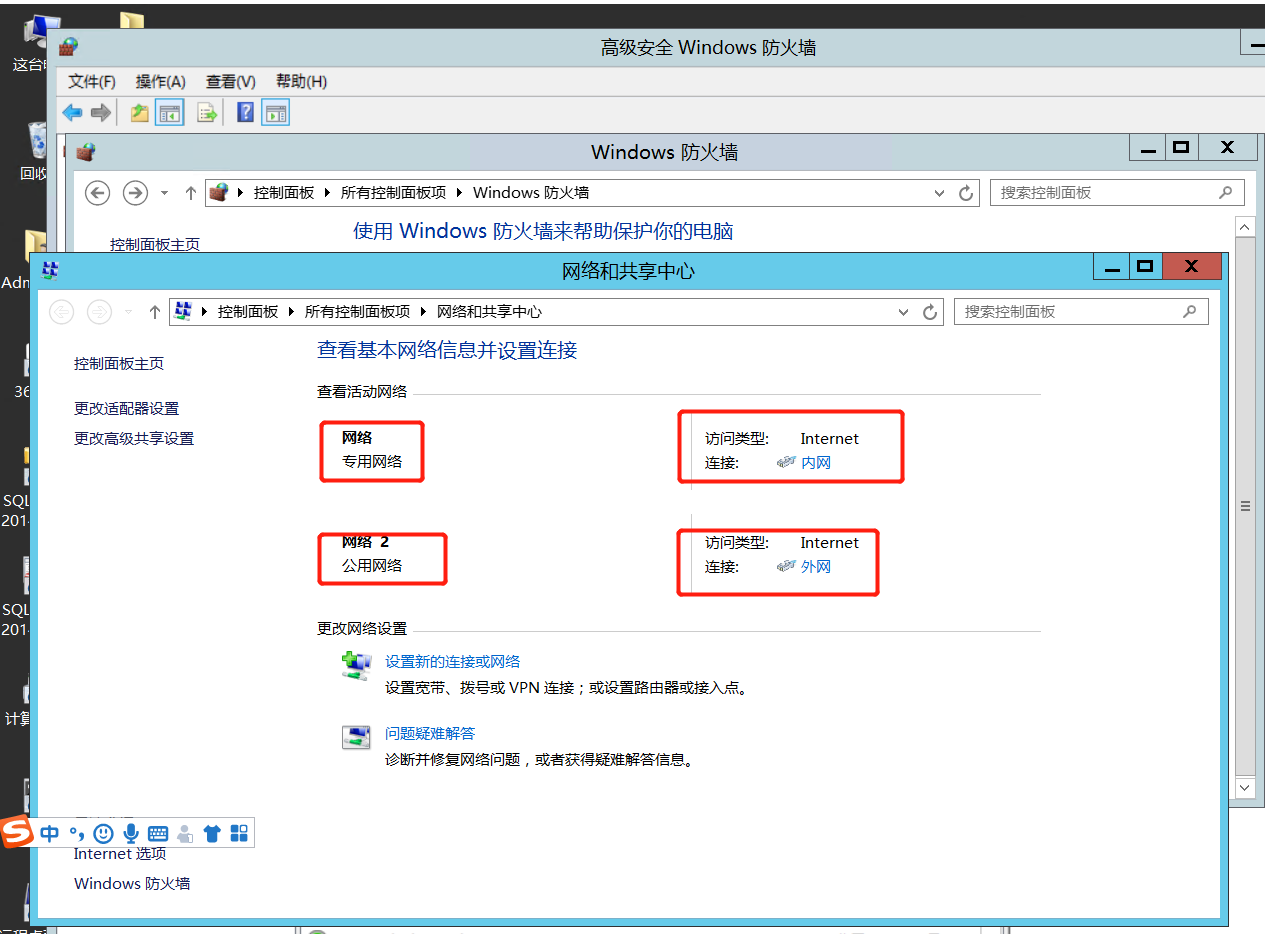Screen dimensions: 1265x934
Task: Click the microphone voice input icon
Action: click(130, 833)
